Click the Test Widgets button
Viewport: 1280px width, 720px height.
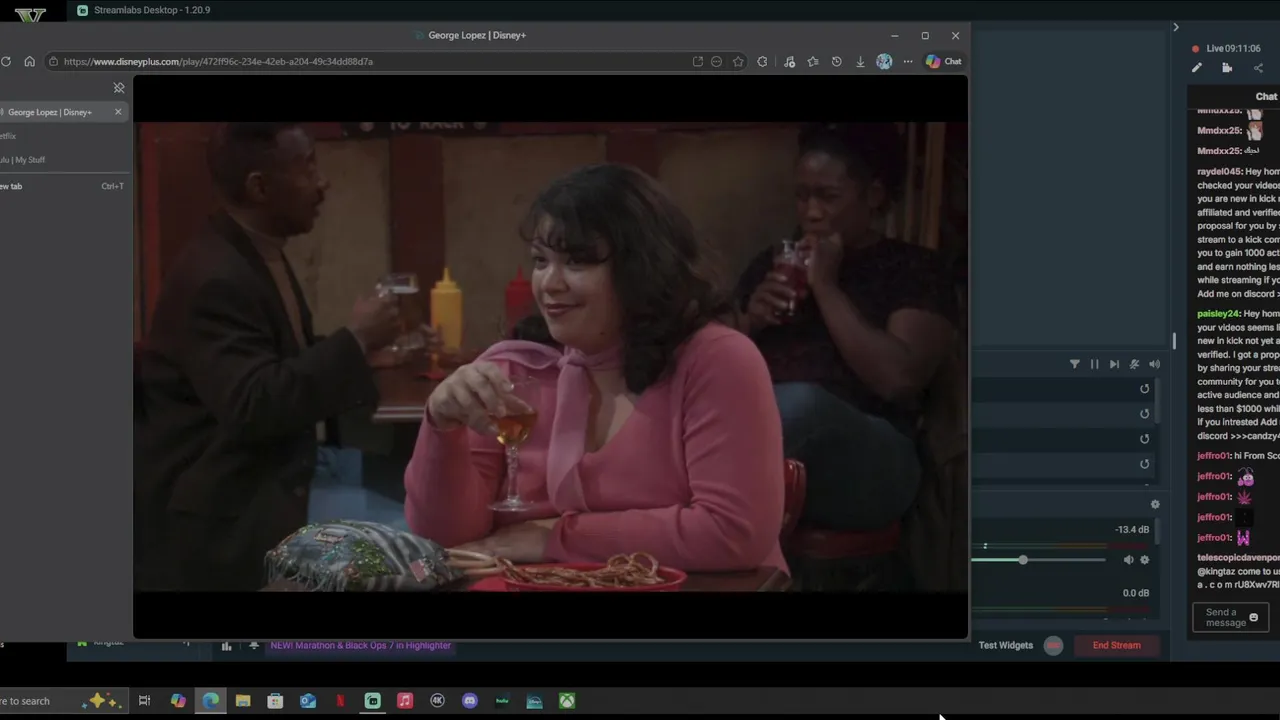(x=1006, y=645)
